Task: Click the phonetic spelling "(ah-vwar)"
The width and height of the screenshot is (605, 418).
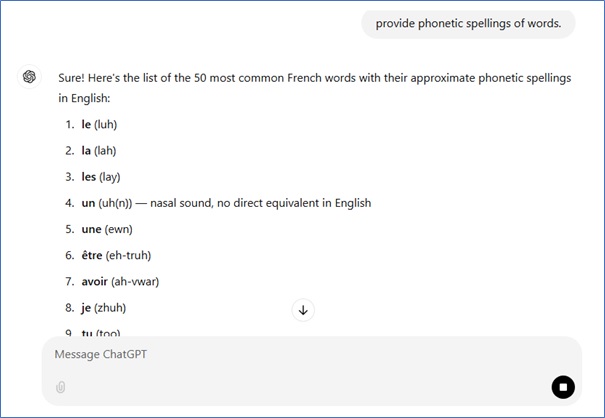Action: 138,281
